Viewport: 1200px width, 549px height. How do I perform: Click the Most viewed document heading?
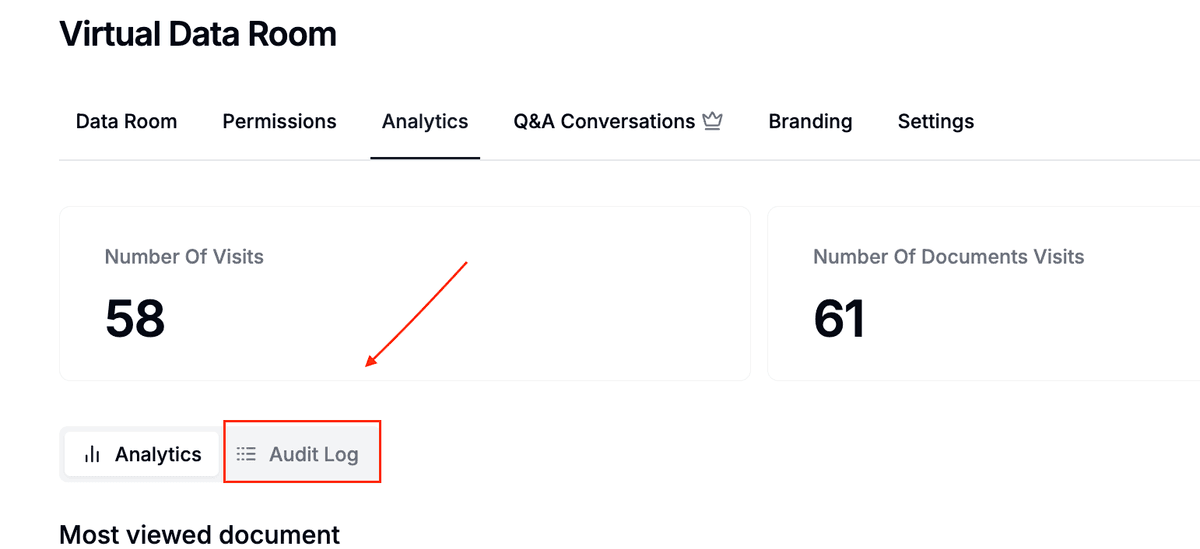199,534
